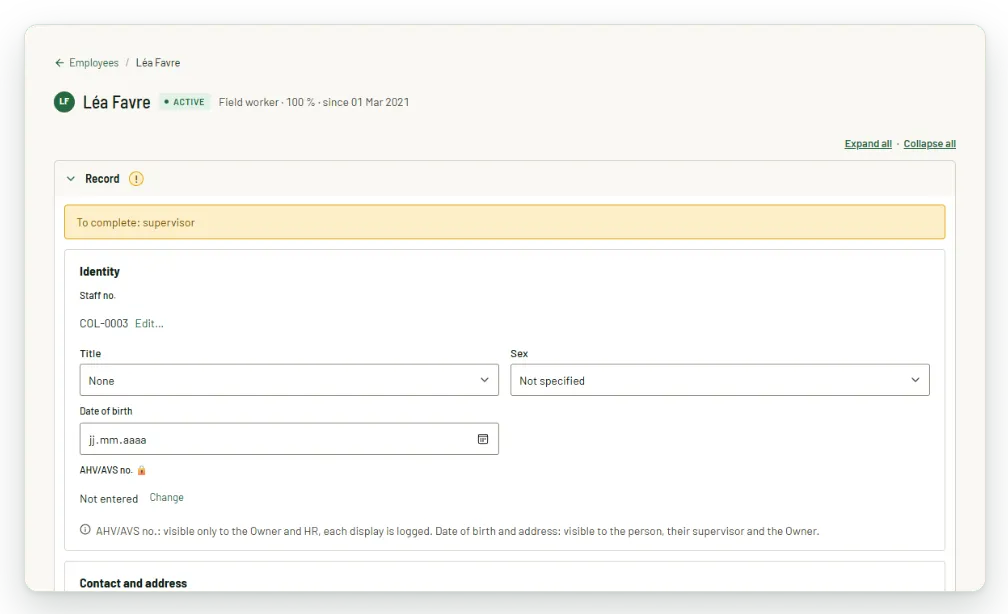Click the Léa Favre page title
Screen dimensions: 1008x614
point(116,102)
